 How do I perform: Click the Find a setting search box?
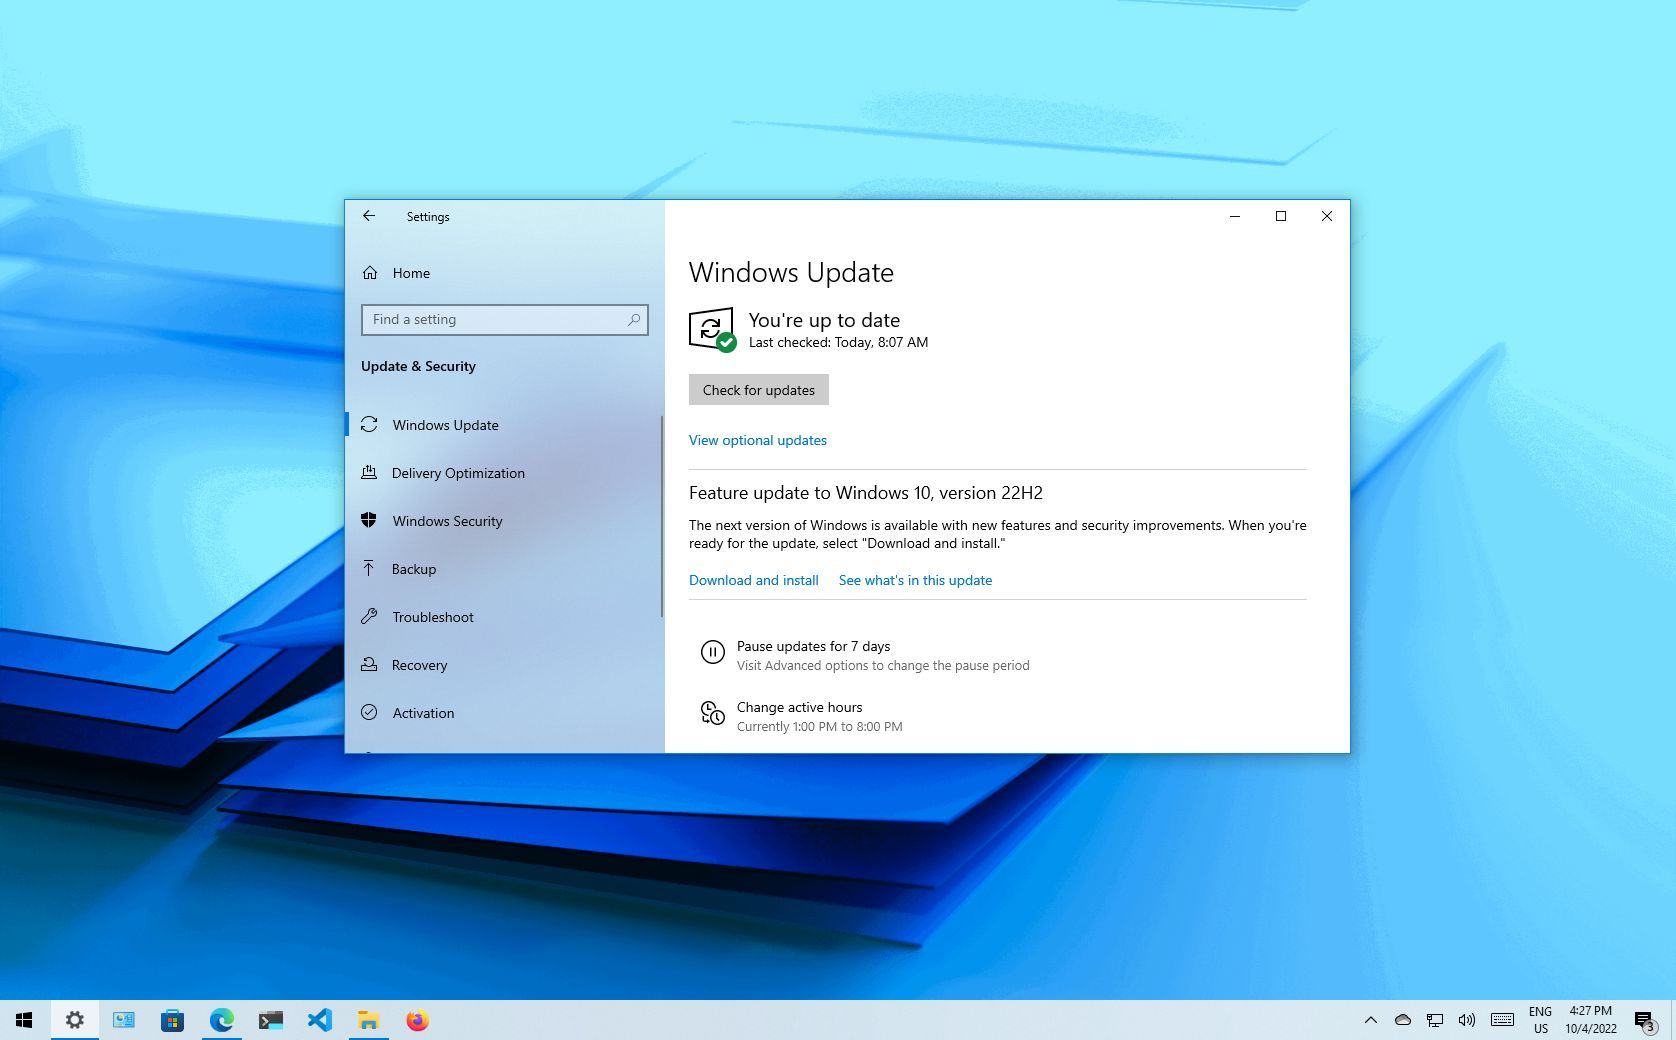(x=504, y=319)
